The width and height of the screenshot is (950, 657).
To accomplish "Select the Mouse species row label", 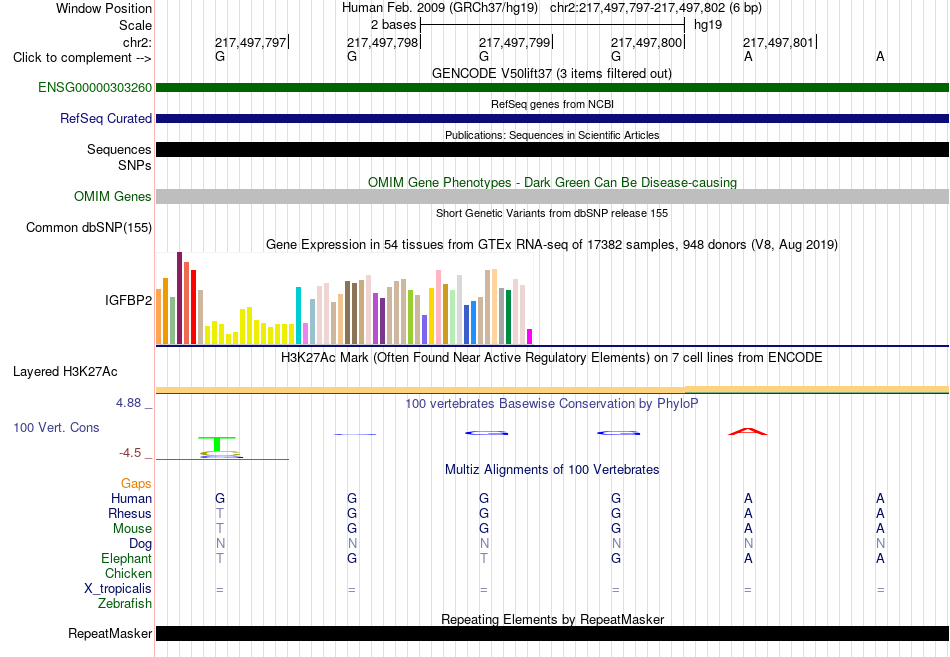I will (x=132, y=529).
